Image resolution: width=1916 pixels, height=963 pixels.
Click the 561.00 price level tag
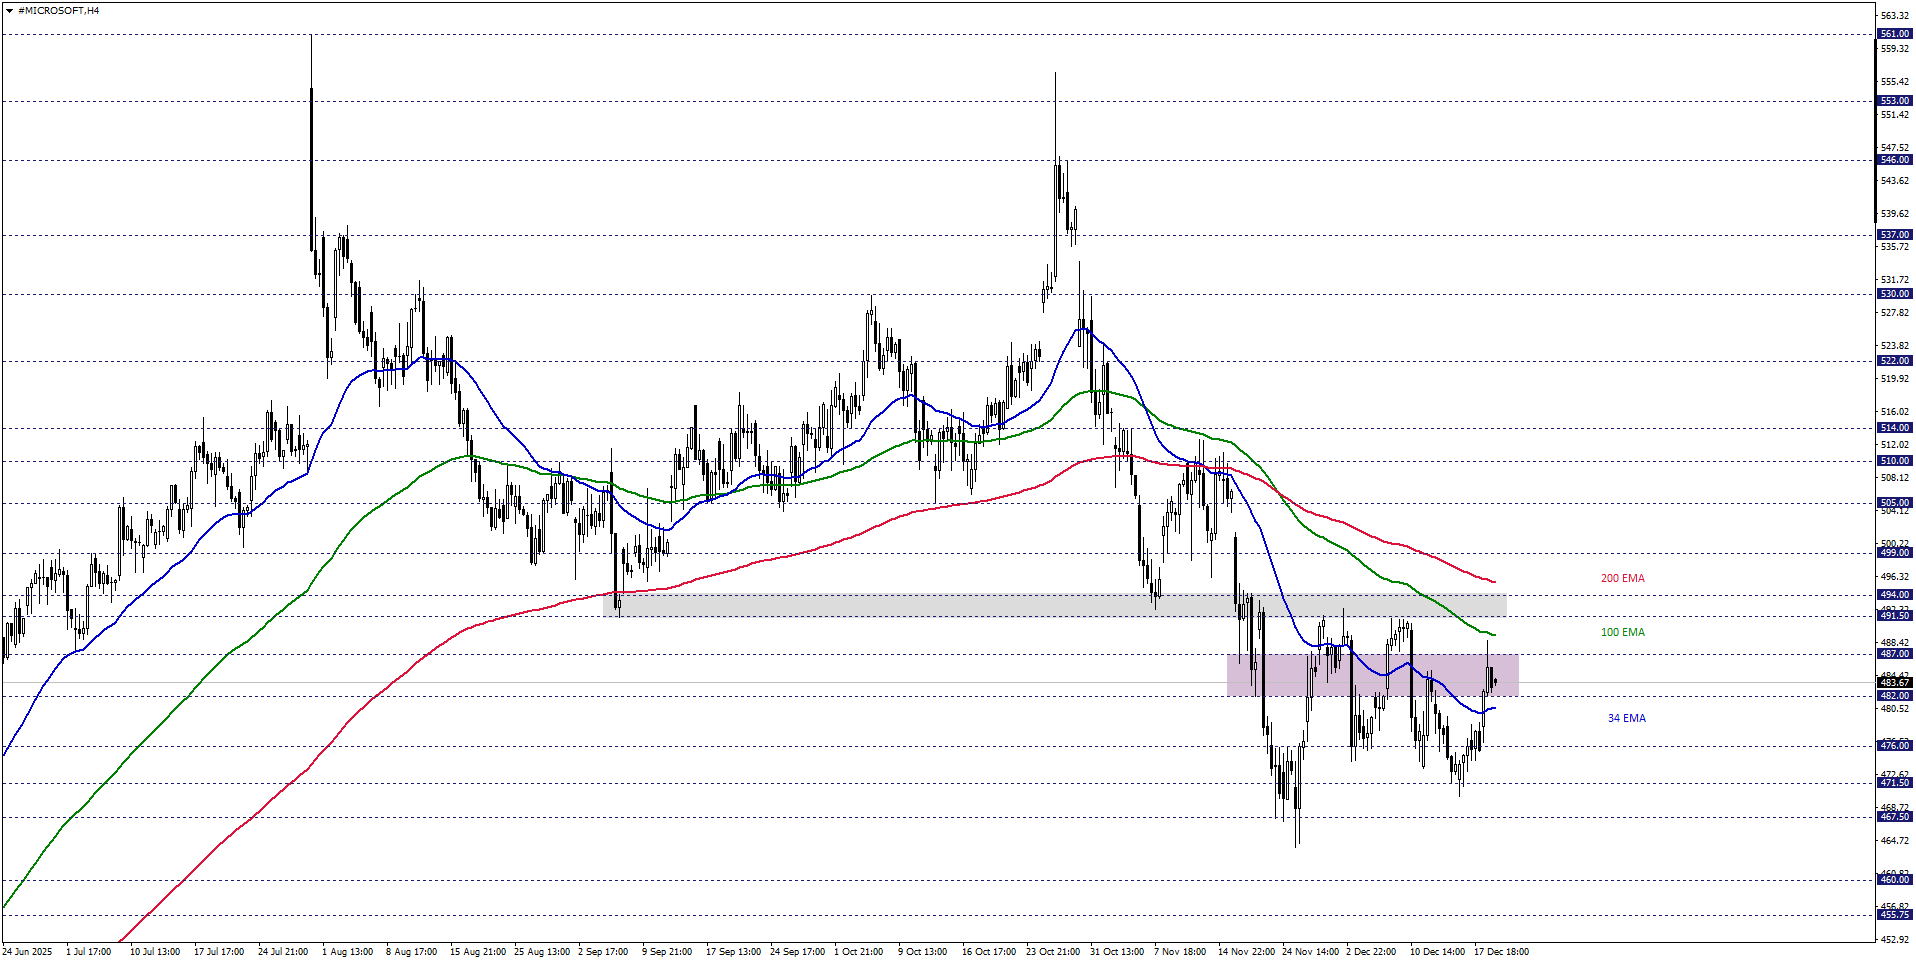click(1894, 34)
